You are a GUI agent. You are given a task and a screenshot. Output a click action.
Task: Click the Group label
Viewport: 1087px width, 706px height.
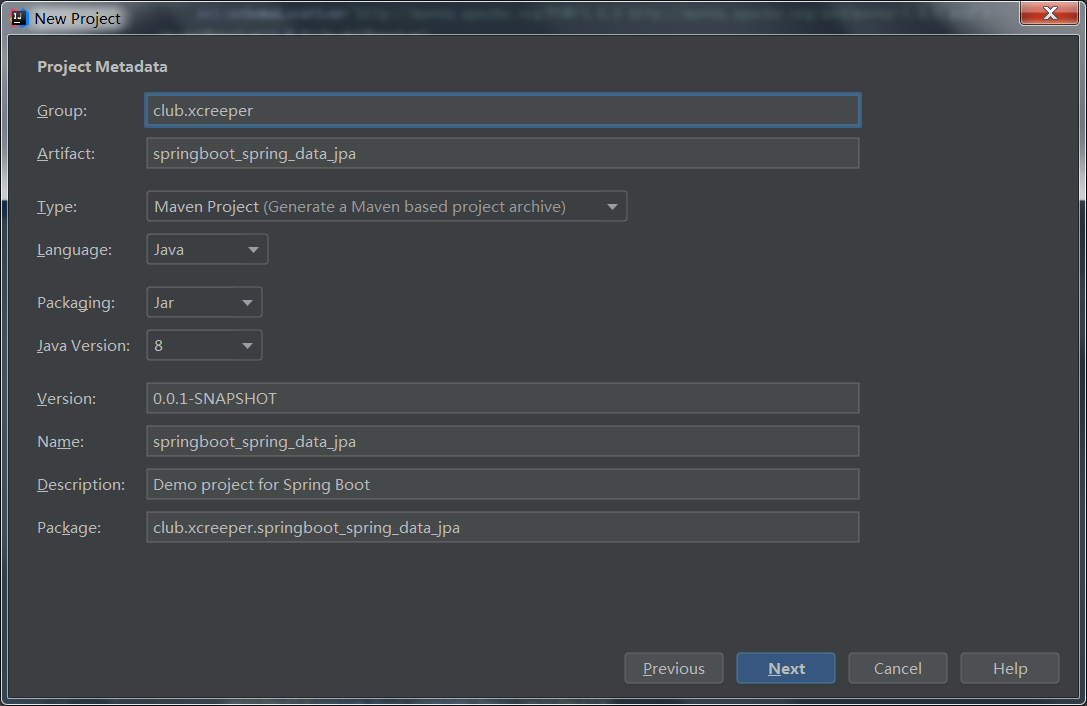click(x=62, y=111)
